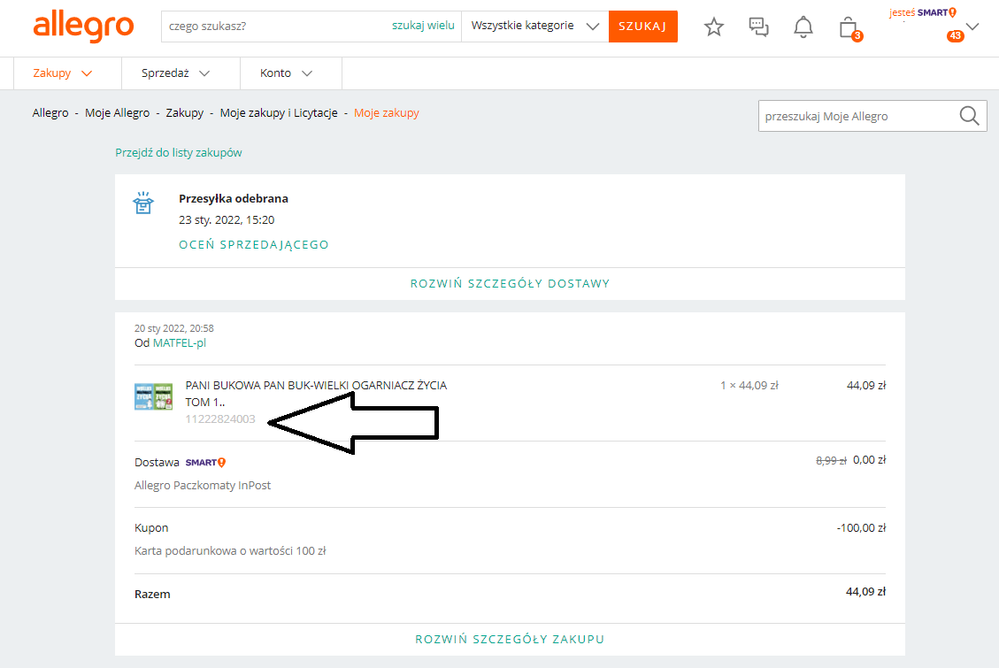Expand the Zakupy menu
The width and height of the screenshot is (999, 668).
[62, 73]
